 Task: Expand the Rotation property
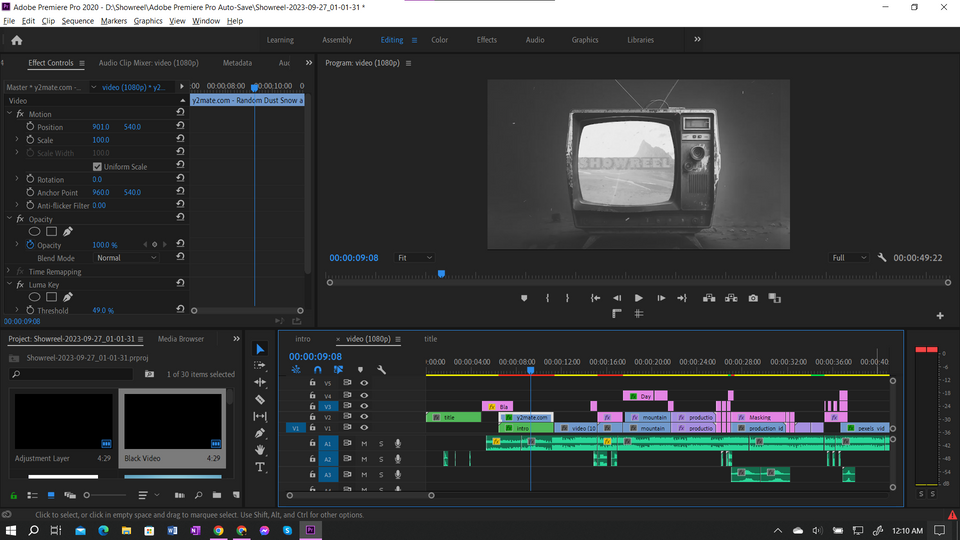coord(17,179)
